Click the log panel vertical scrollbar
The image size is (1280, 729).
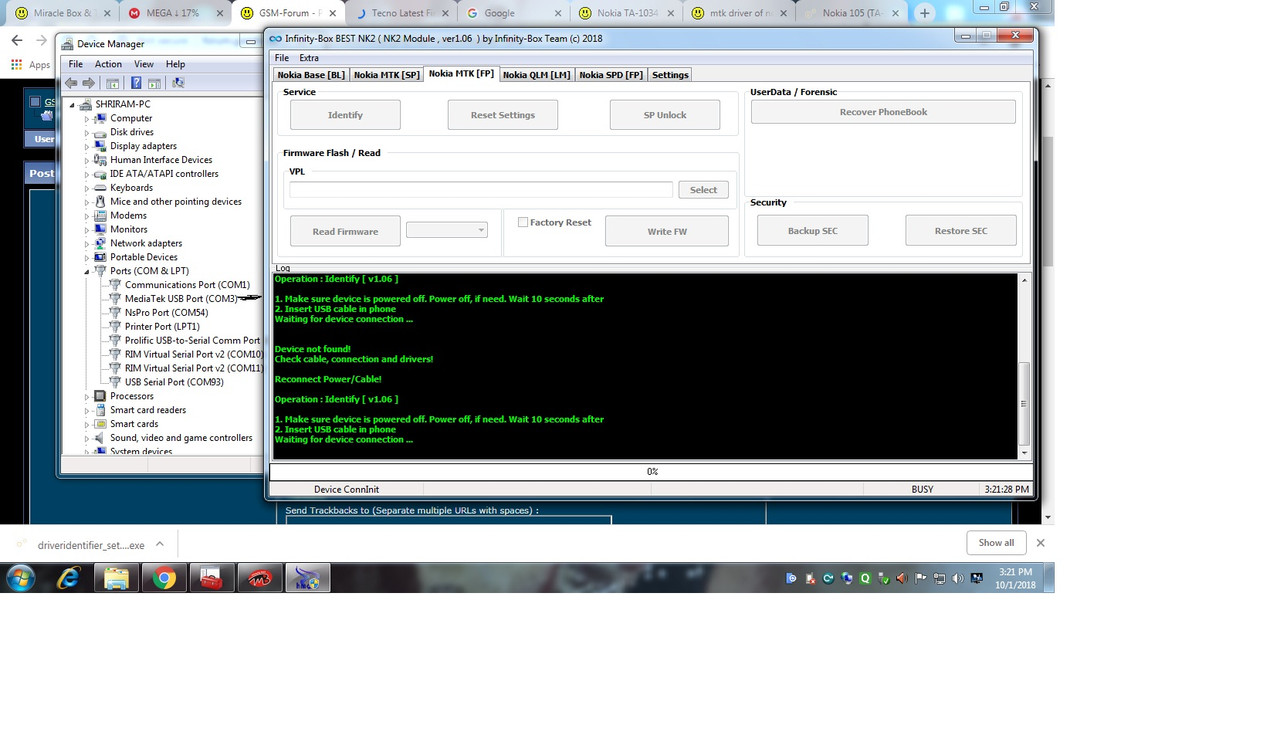point(1023,366)
